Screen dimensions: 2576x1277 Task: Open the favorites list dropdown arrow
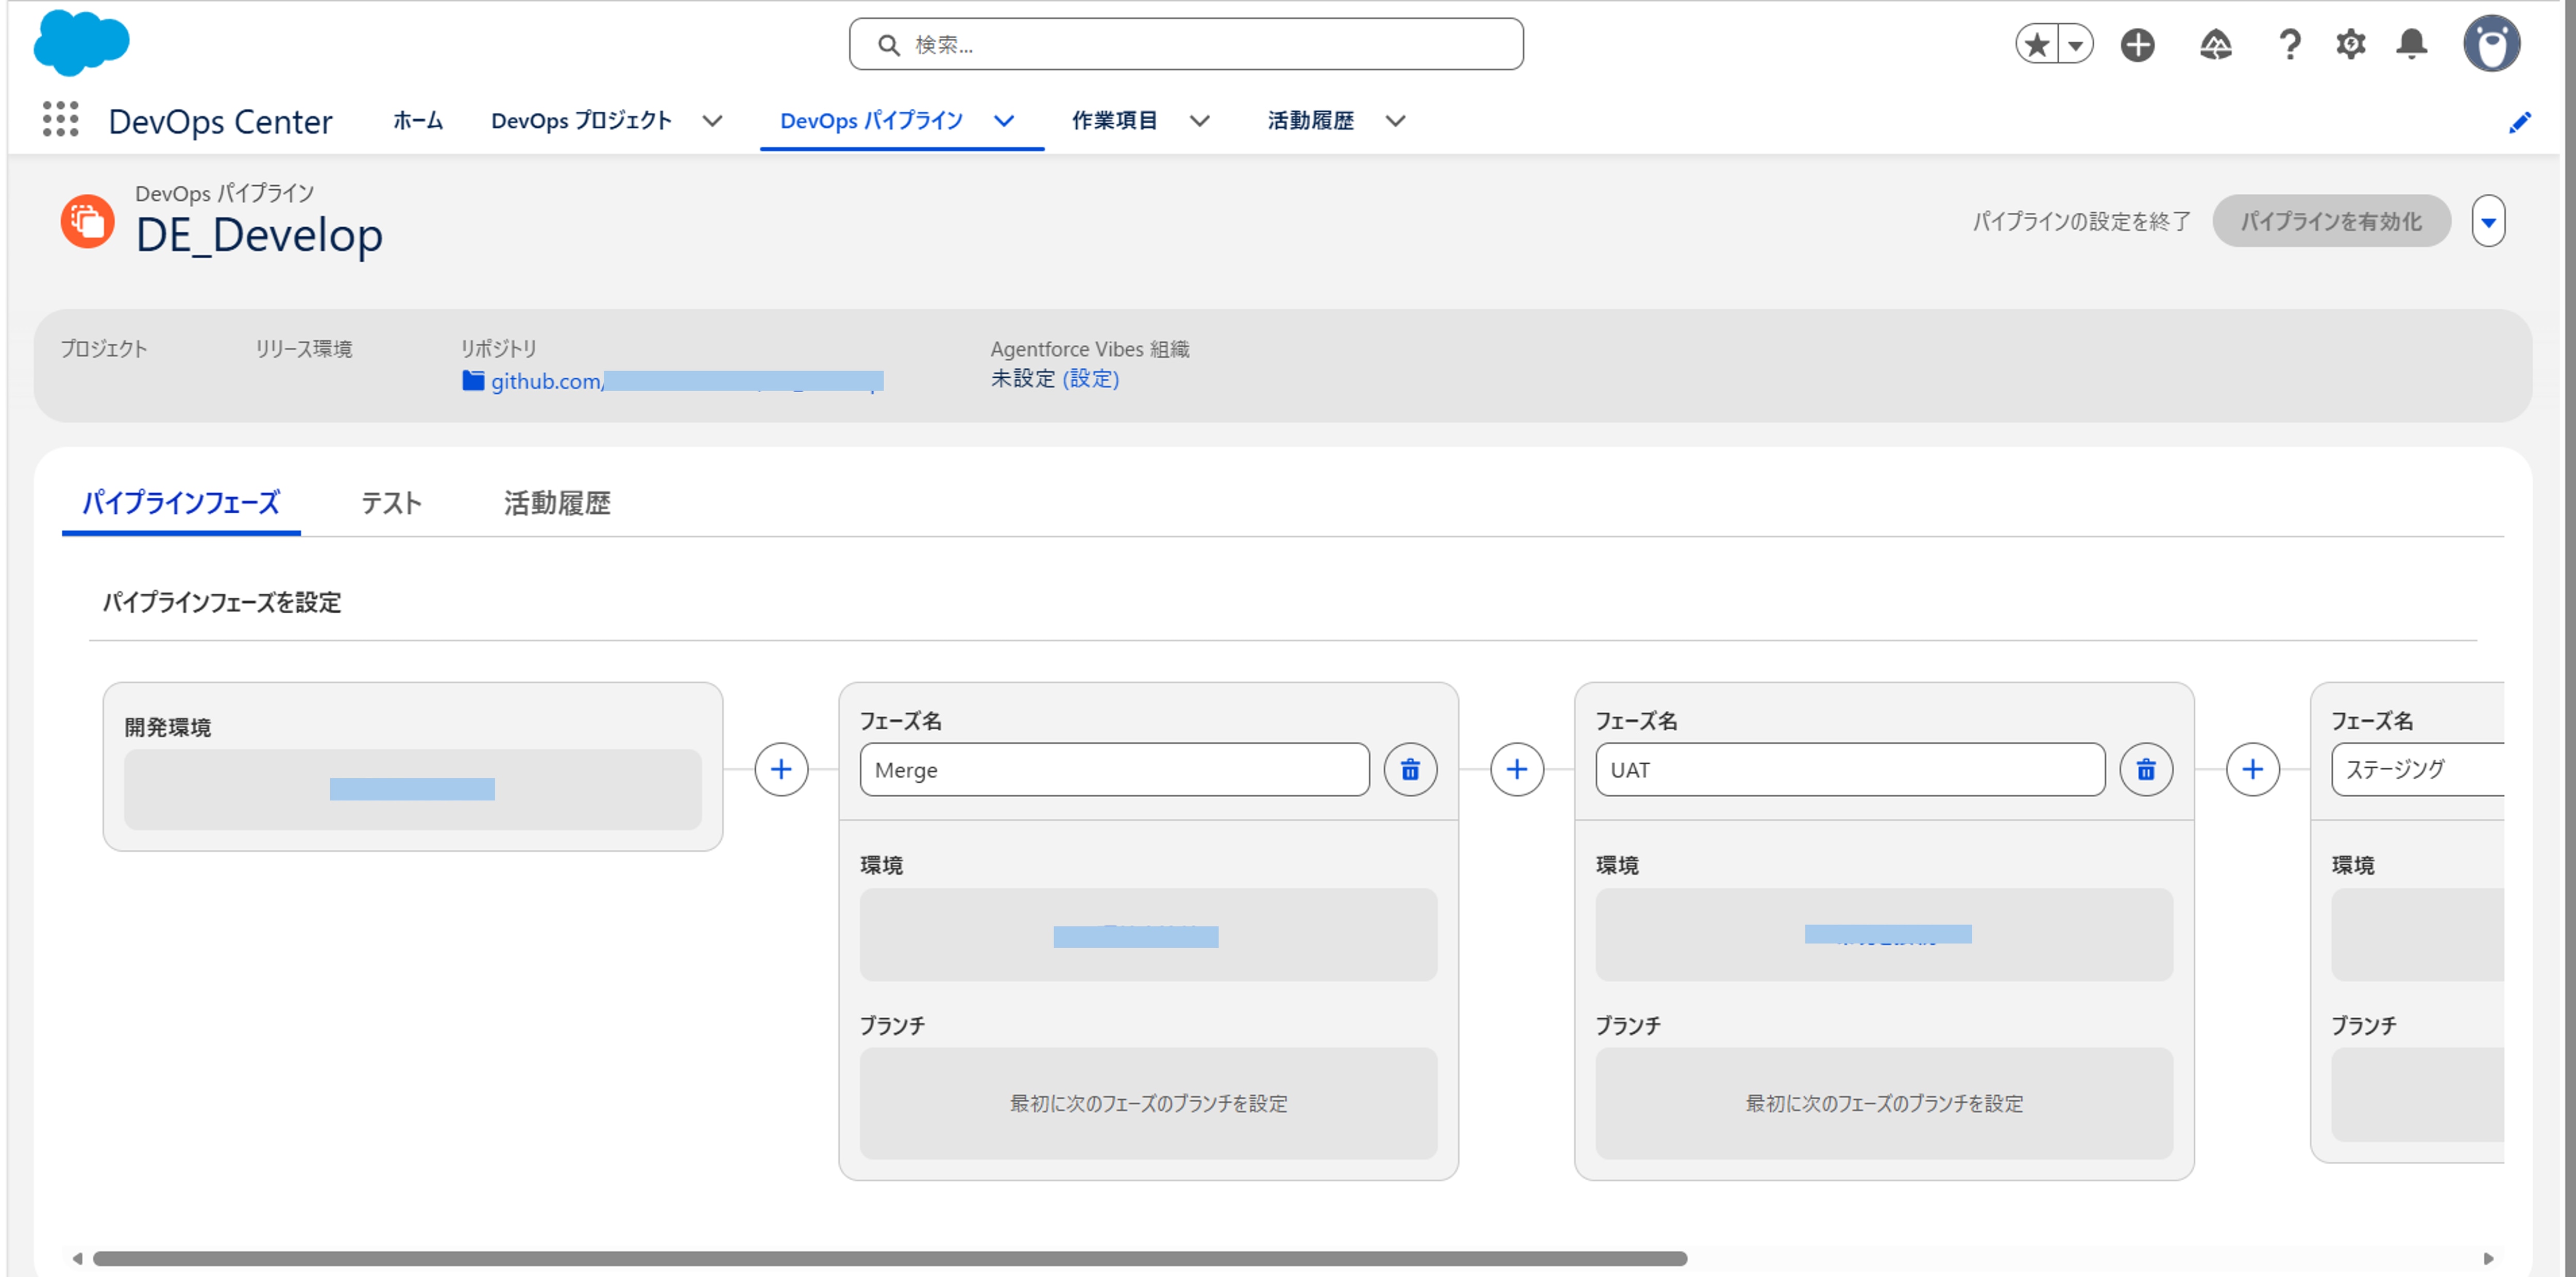[2076, 45]
